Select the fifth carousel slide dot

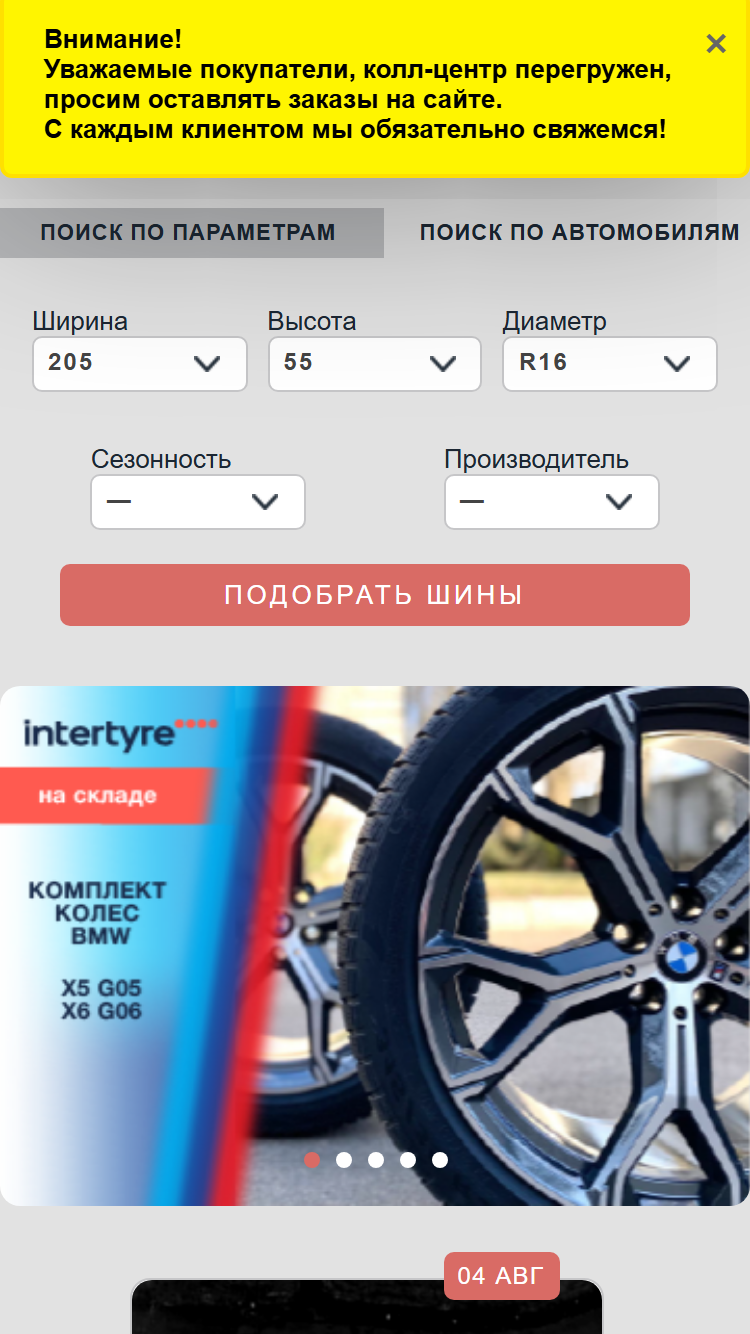coord(440,1160)
